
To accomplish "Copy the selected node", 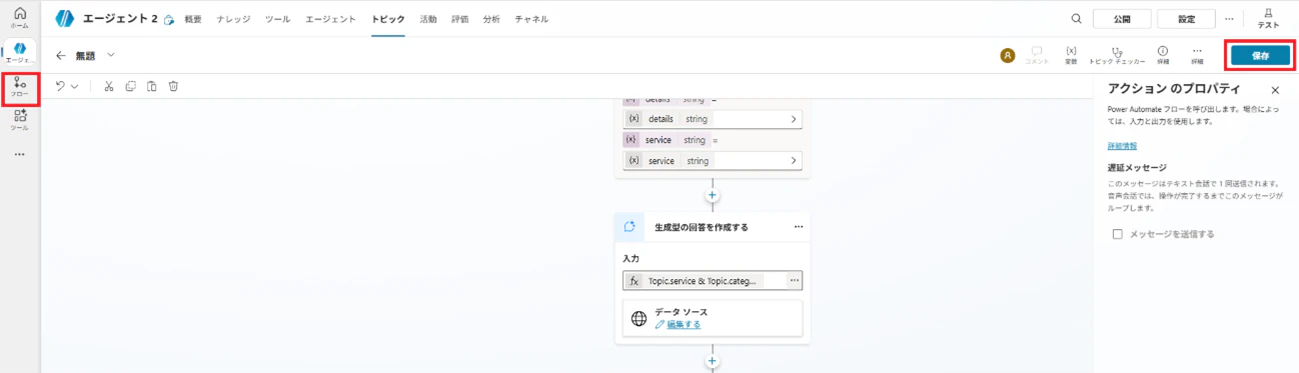I will (x=131, y=87).
